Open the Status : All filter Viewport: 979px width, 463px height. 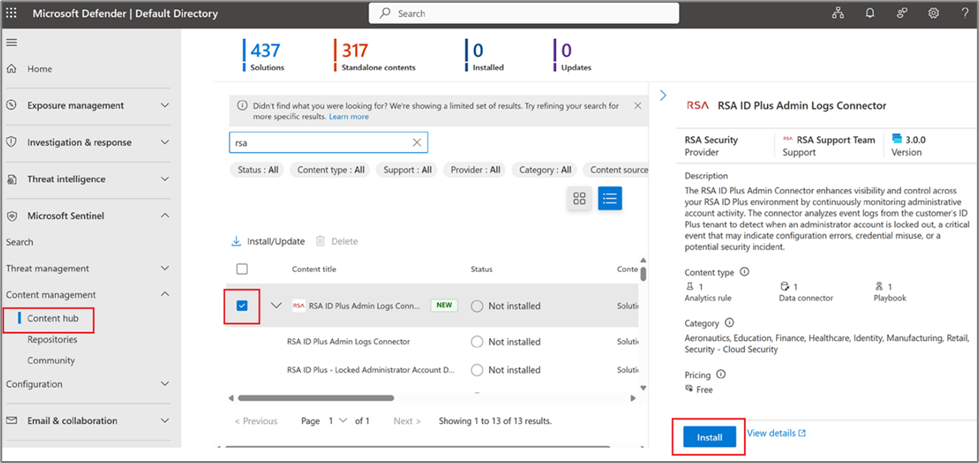point(258,170)
